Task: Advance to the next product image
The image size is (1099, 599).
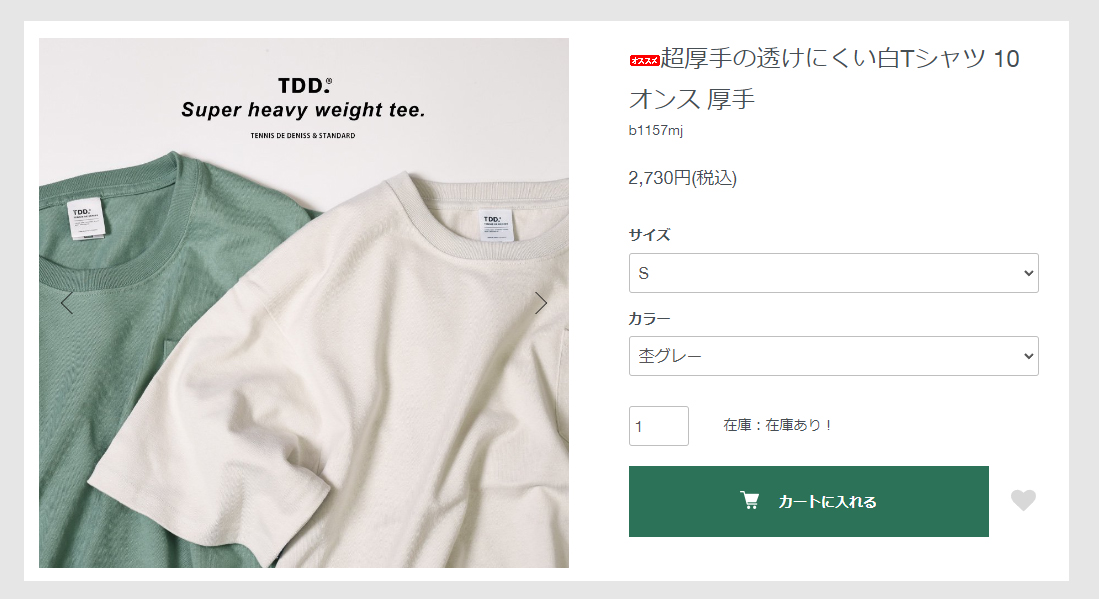Action: coord(540,303)
